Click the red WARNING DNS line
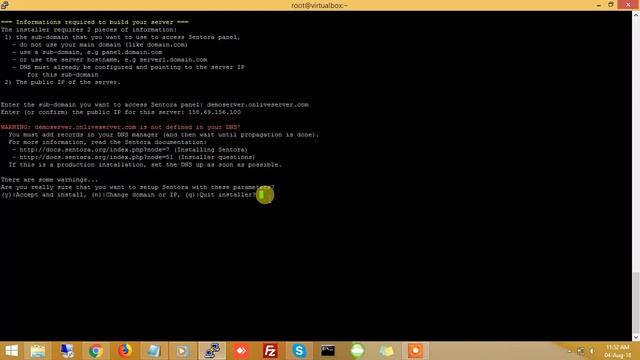Viewport: 640px width, 360px height. pos(121,127)
